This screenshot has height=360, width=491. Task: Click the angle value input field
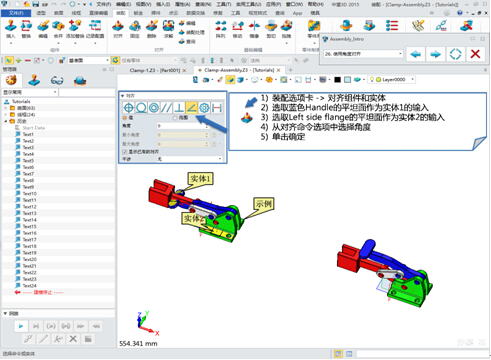tap(183, 126)
